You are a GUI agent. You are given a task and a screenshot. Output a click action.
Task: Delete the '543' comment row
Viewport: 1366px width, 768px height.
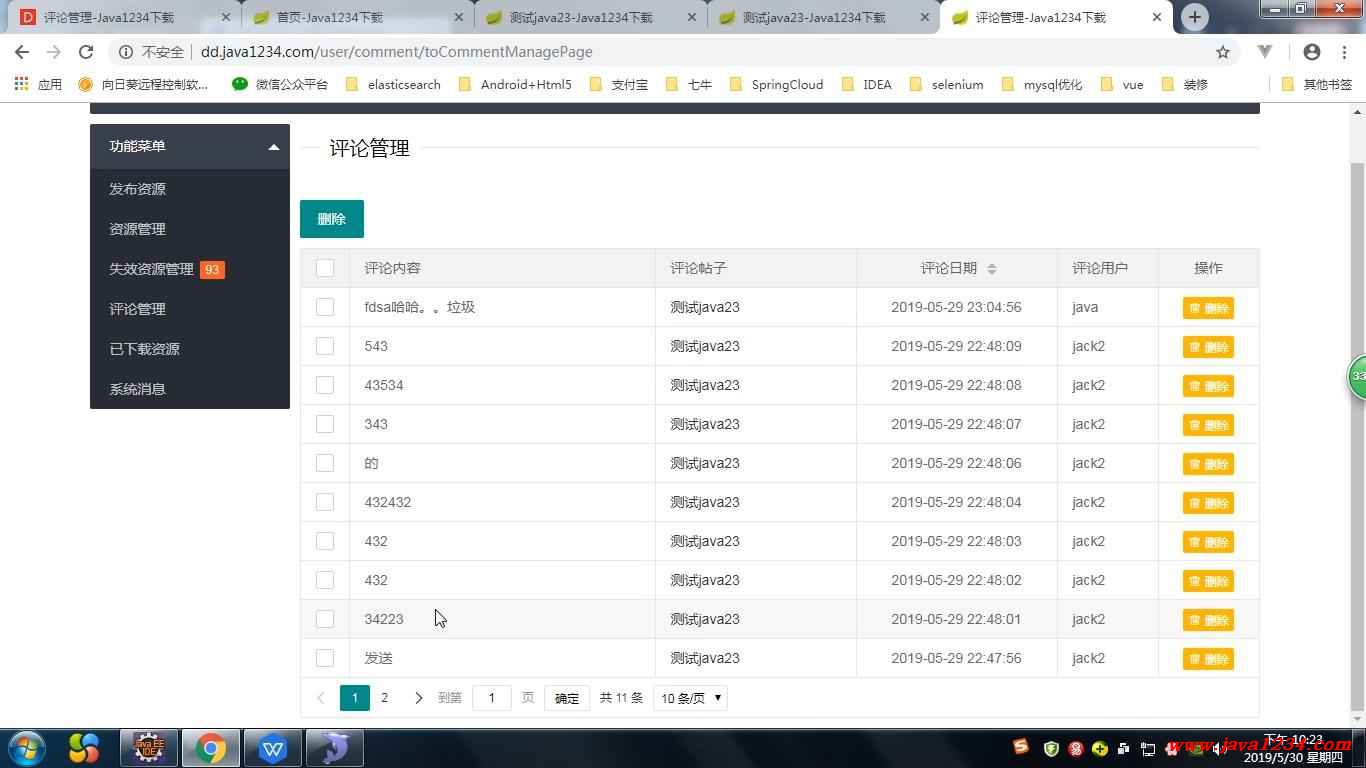click(1208, 347)
